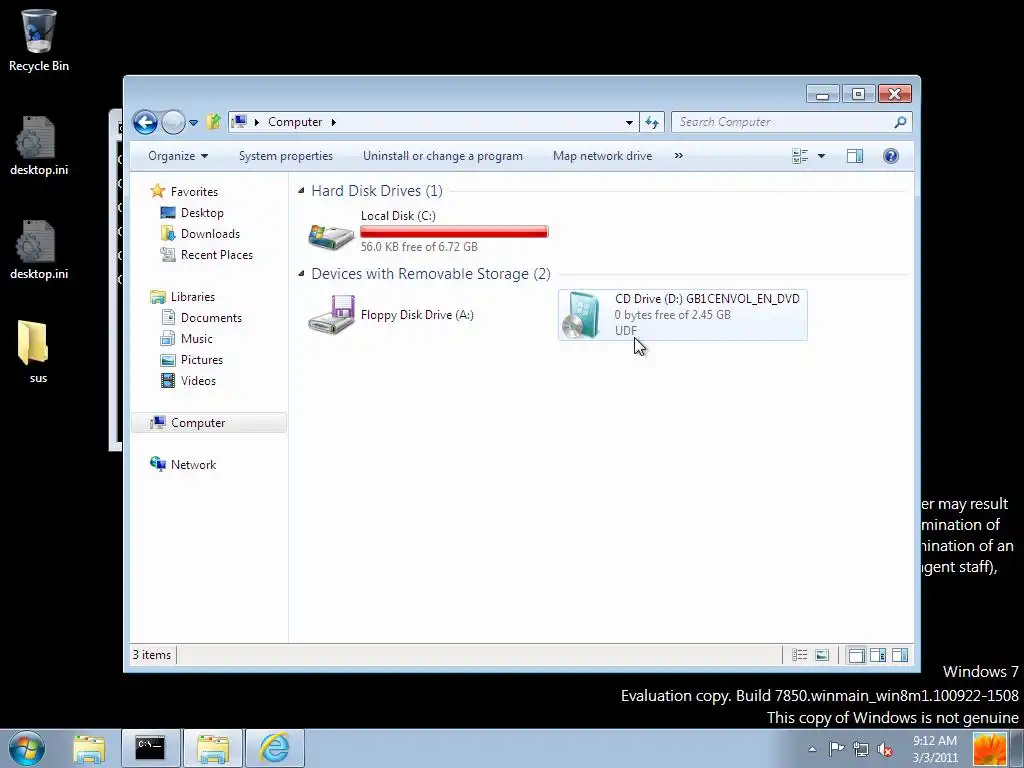
Task: Select the CD Drive (D:) disc icon
Action: point(583,315)
